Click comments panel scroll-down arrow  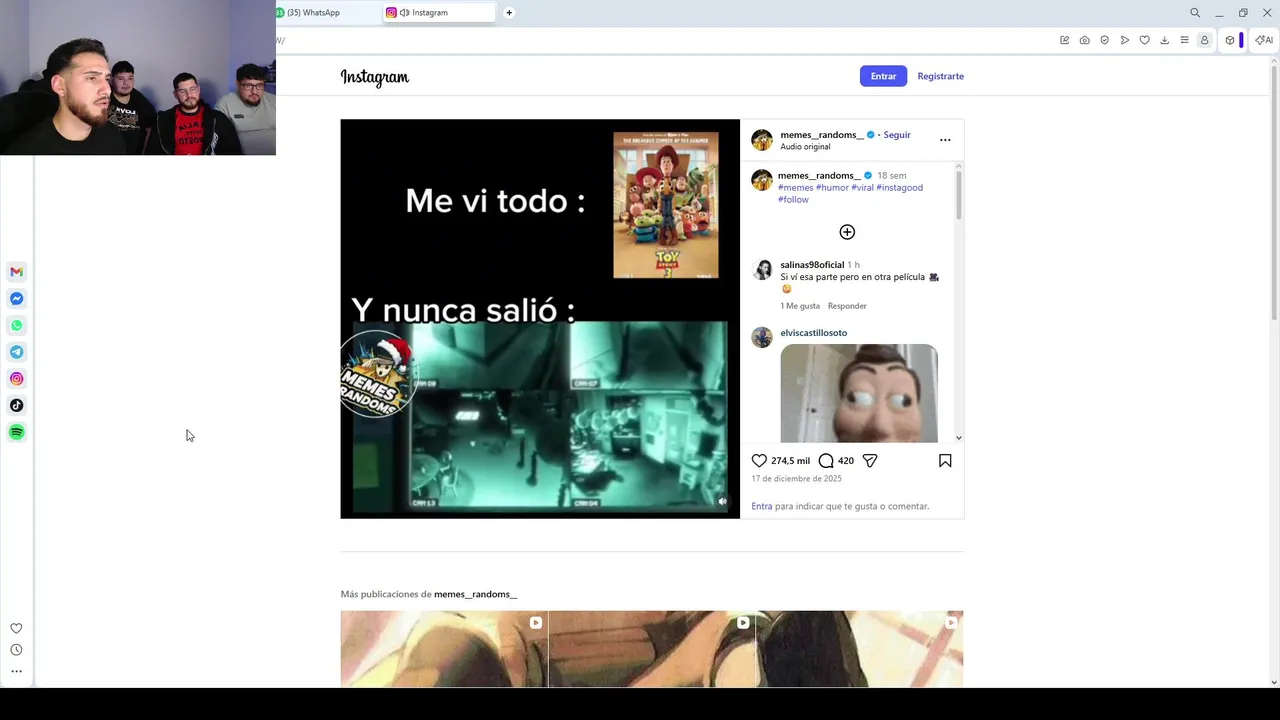click(x=959, y=438)
